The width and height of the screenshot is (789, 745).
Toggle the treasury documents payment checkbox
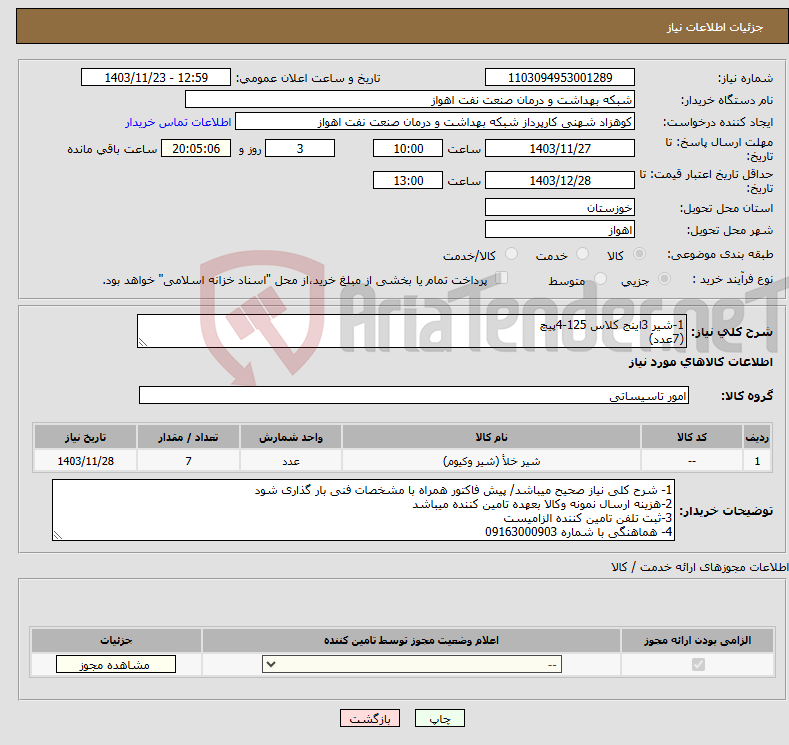pyautogui.click(x=503, y=280)
